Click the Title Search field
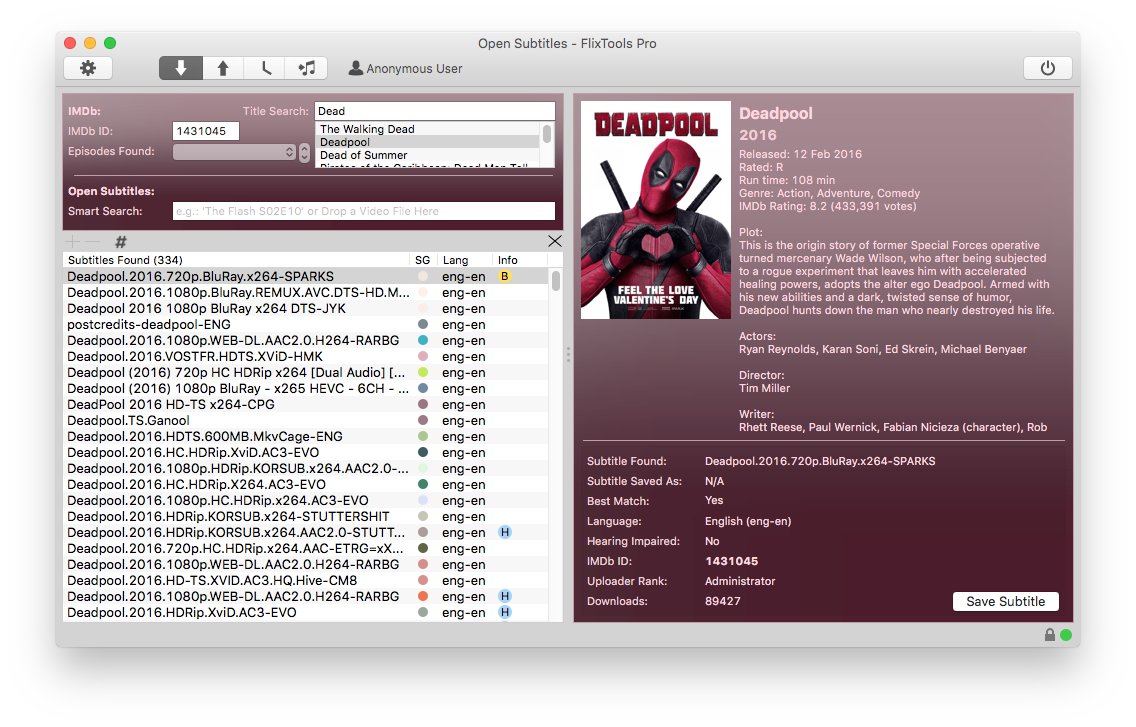The width and height of the screenshot is (1136, 727). (x=435, y=111)
